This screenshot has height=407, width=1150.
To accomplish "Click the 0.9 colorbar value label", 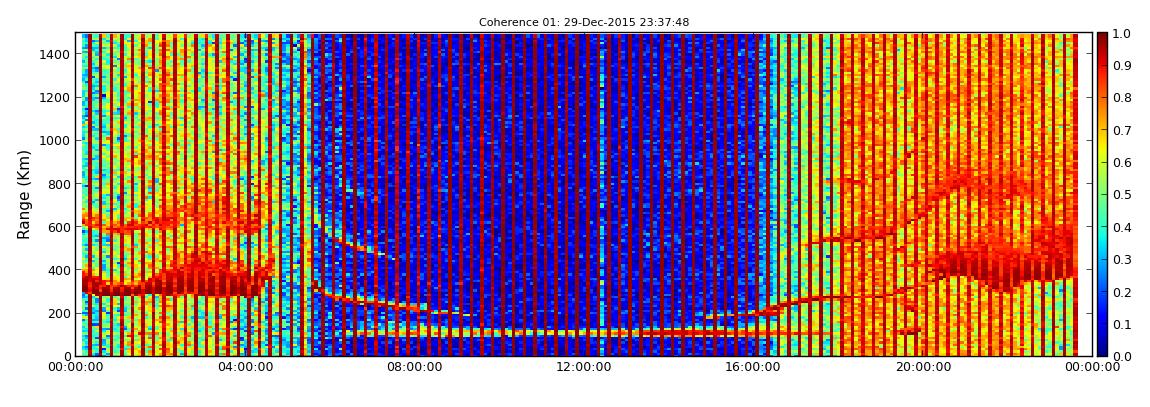I will click(x=1121, y=66).
